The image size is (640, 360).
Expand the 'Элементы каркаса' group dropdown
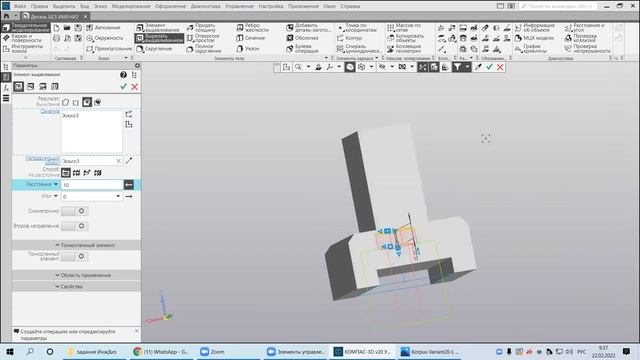(x=376, y=58)
